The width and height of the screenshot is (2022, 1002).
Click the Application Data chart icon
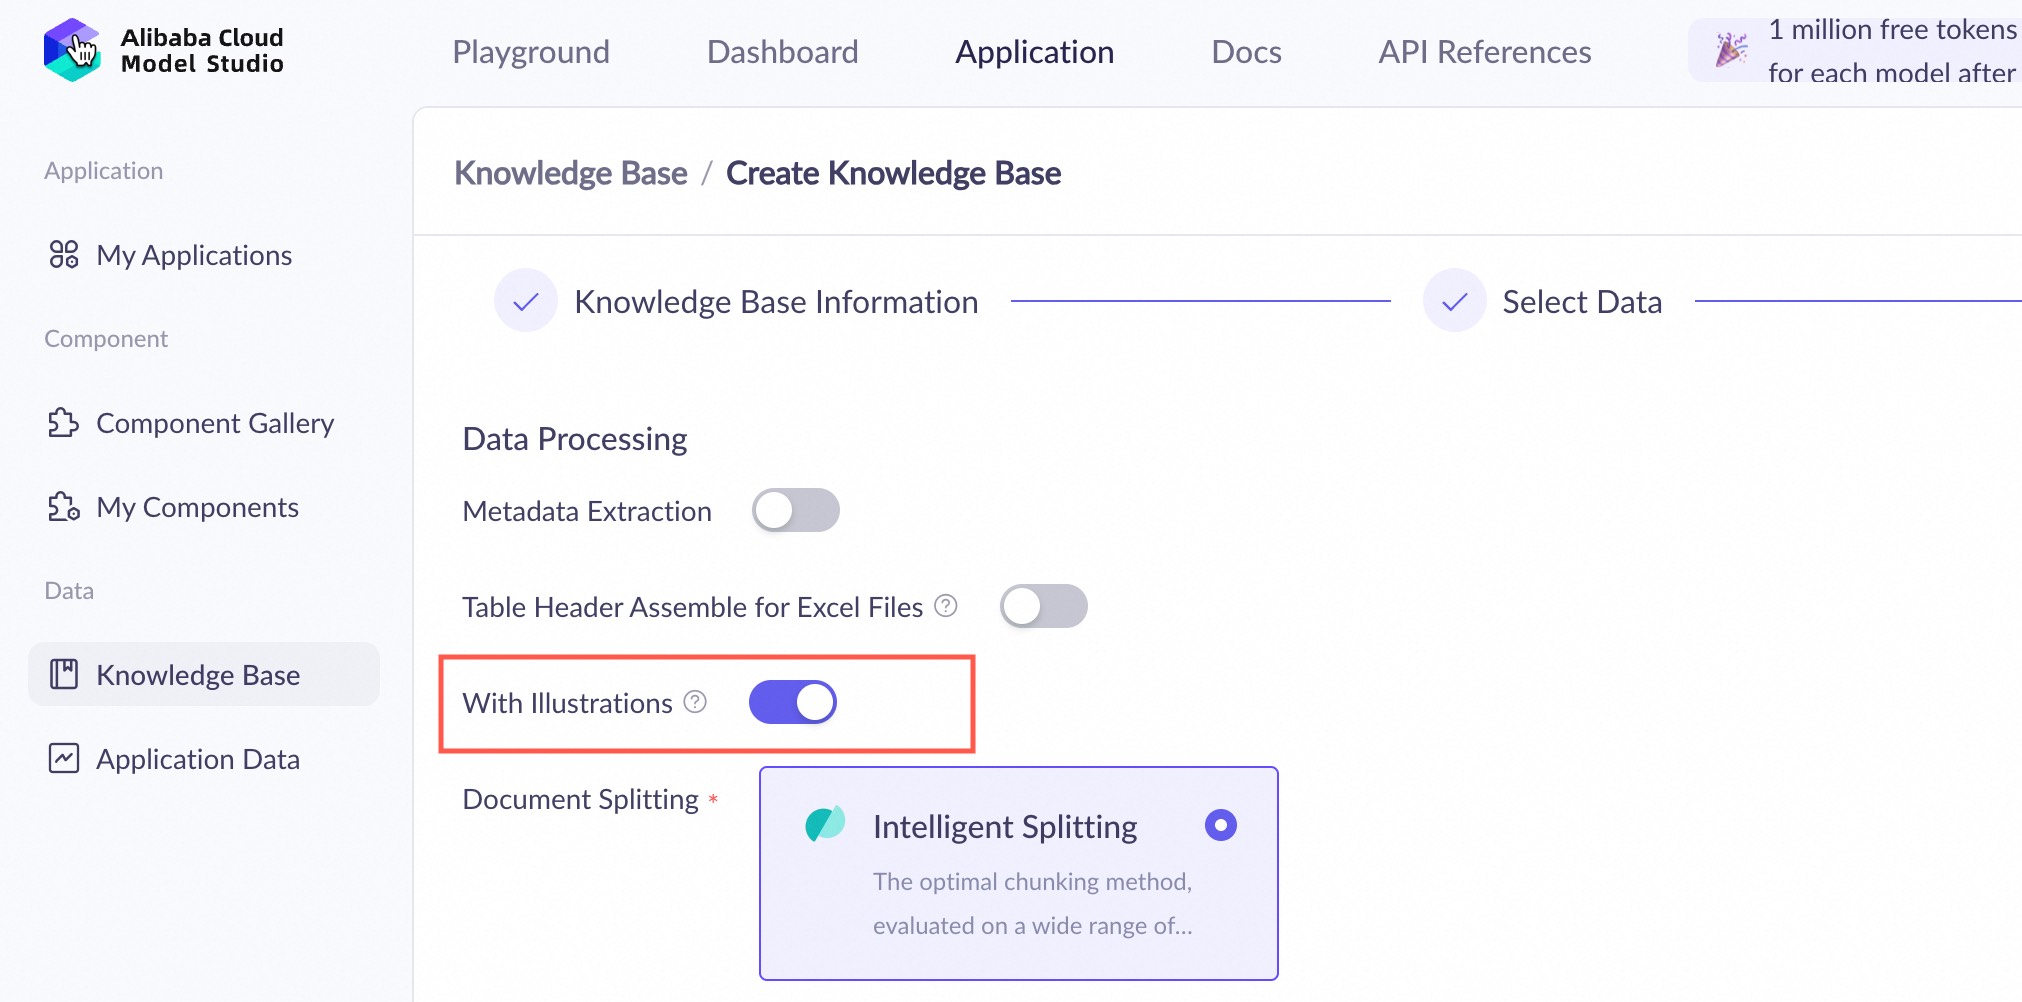(x=64, y=759)
